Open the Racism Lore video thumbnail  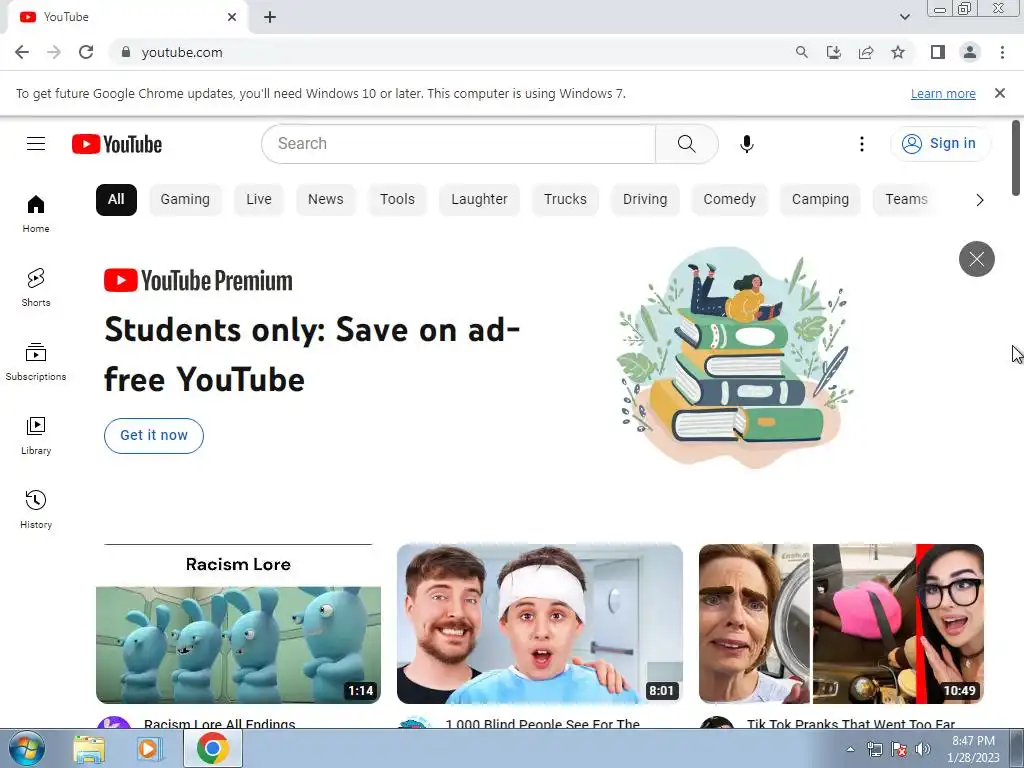point(238,624)
